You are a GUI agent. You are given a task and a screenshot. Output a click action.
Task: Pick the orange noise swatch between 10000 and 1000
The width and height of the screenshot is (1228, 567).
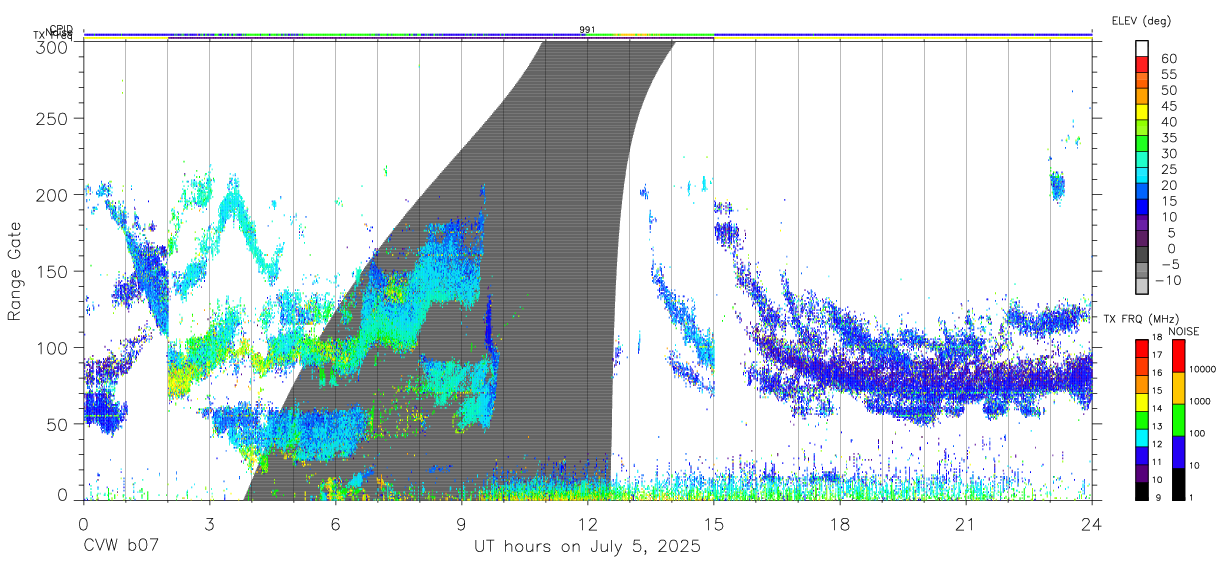[x=1178, y=387]
